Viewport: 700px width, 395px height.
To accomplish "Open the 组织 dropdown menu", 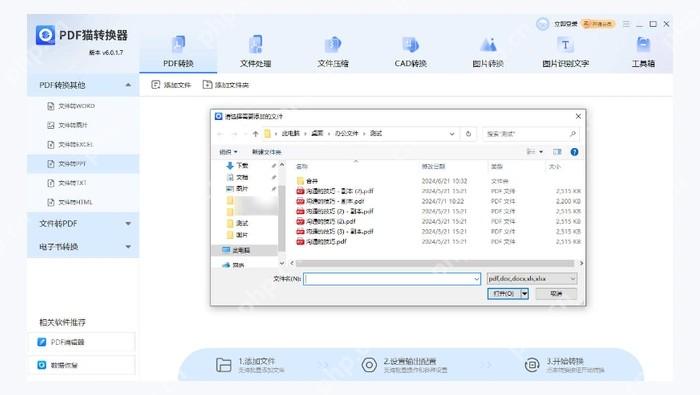I will [228, 152].
